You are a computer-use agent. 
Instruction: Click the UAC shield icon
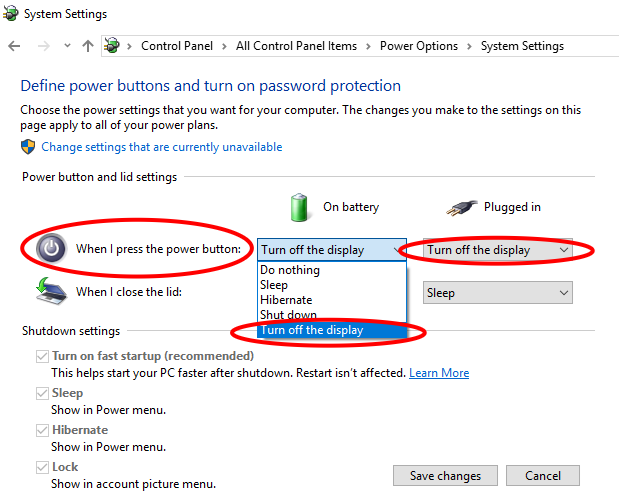coord(28,147)
